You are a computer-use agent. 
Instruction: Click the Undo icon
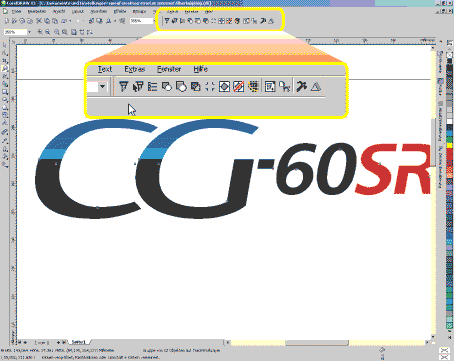(x=64, y=21)
